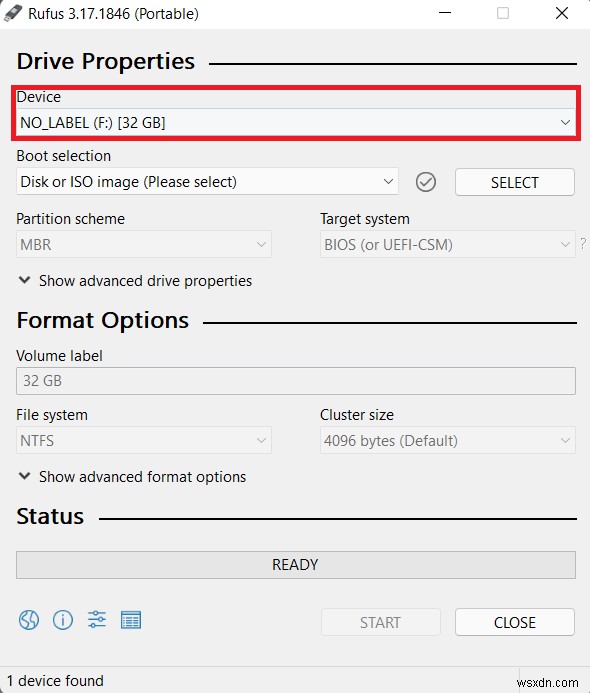Expand Show advanced format options
This screenshot has height=693, width=590.
pos(132,477)
